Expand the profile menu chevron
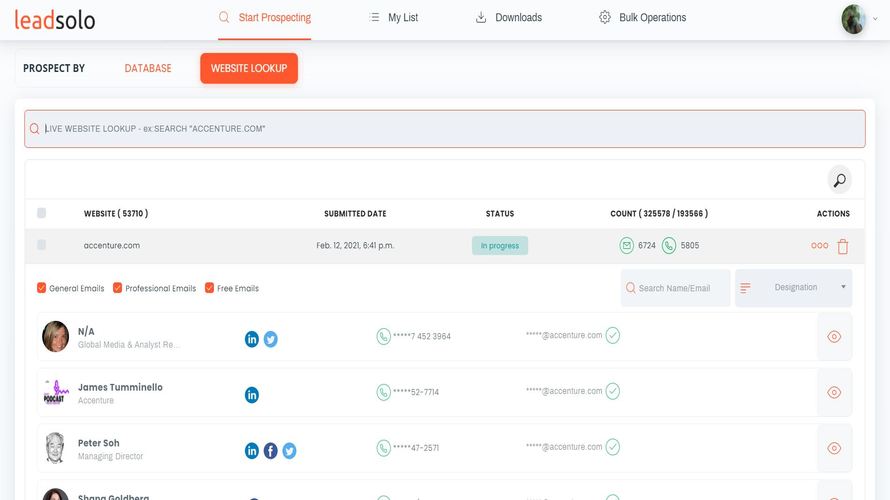The height and width of the screenshot is (500, 890). tap(875, 19)
